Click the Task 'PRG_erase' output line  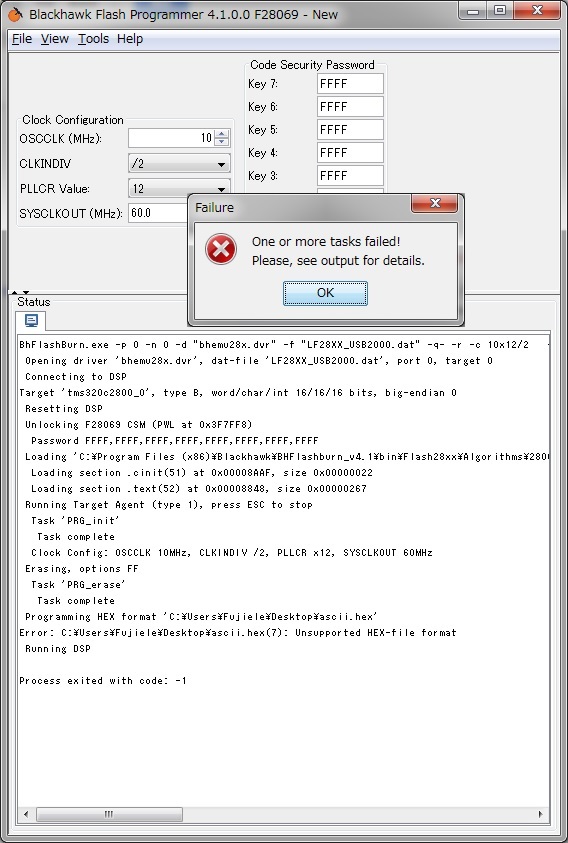[79, 585]
